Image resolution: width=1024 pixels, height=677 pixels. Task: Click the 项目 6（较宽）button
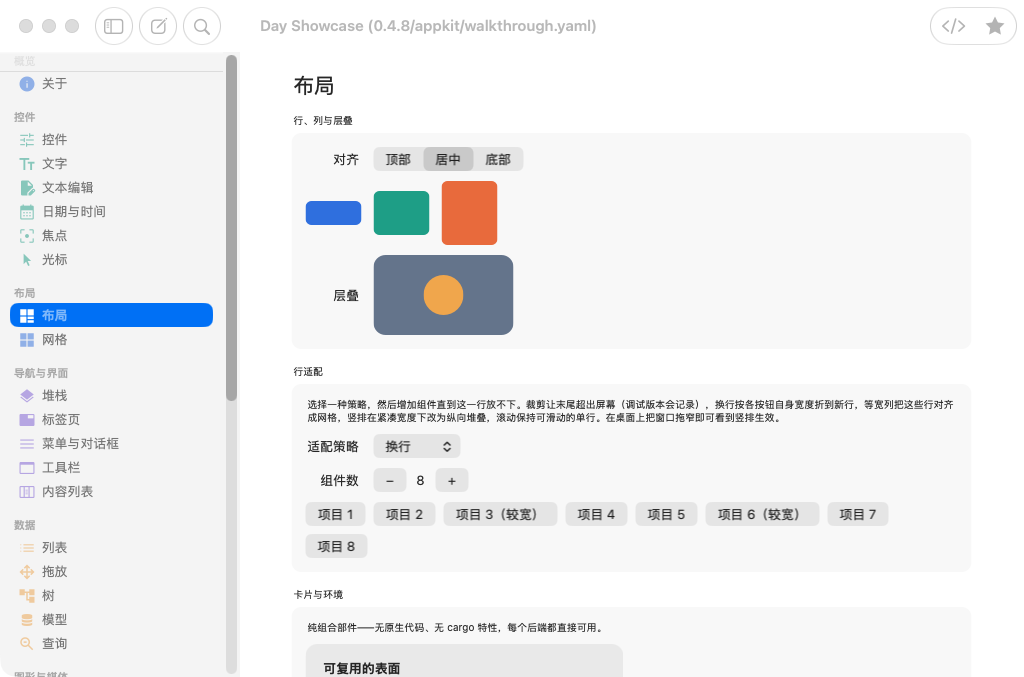762,514
